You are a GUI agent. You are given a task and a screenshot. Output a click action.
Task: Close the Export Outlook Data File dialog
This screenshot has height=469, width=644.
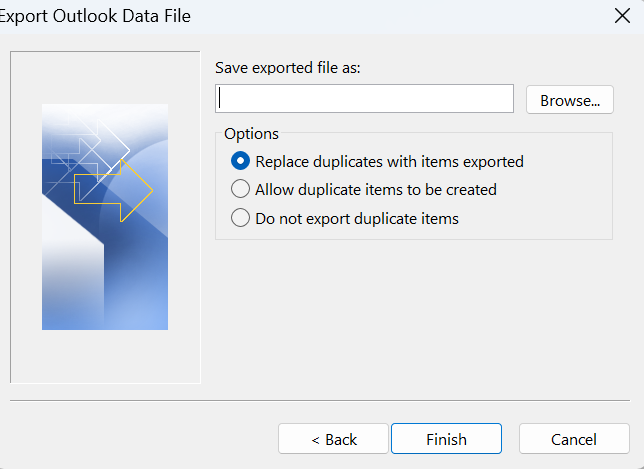click(x=620, y=16)
